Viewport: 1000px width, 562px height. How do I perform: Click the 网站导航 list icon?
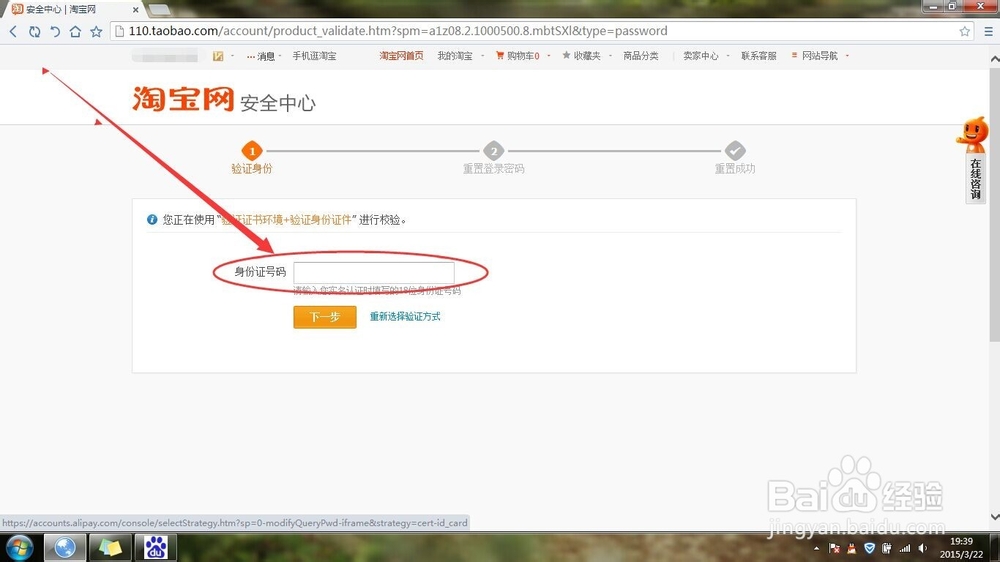794,55
